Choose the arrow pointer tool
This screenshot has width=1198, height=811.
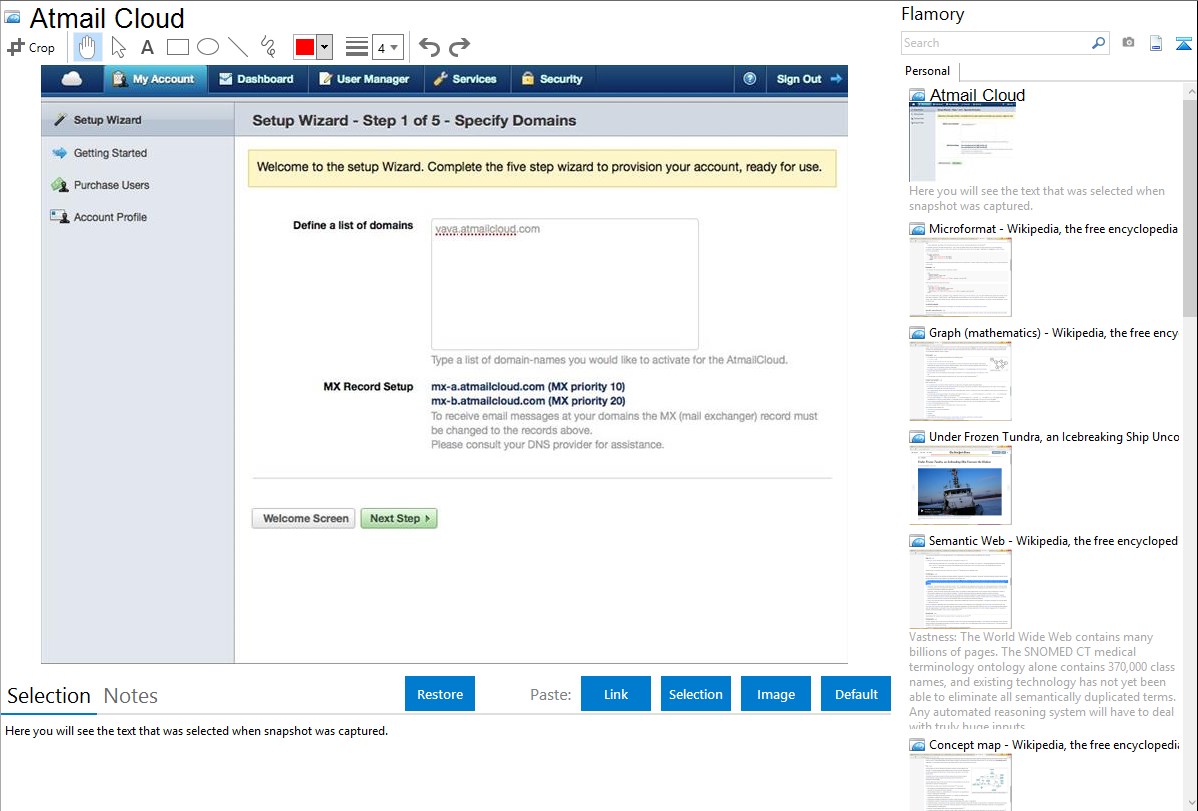pyautogui.click(x=118, y=47)
